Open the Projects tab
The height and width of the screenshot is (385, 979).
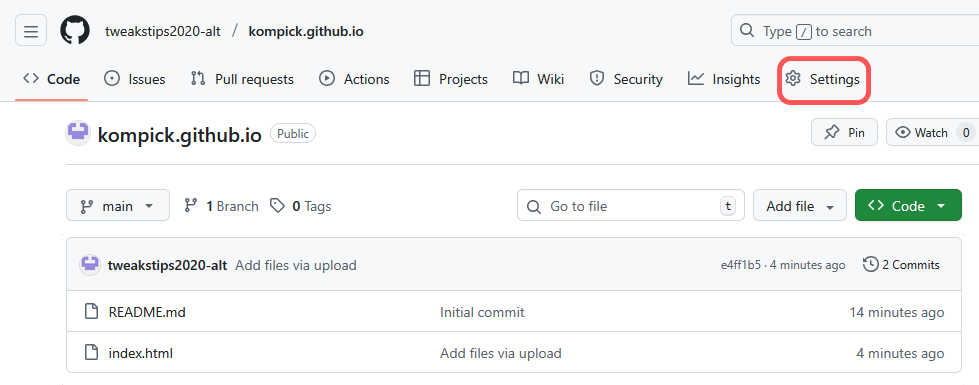click(451, 79)
